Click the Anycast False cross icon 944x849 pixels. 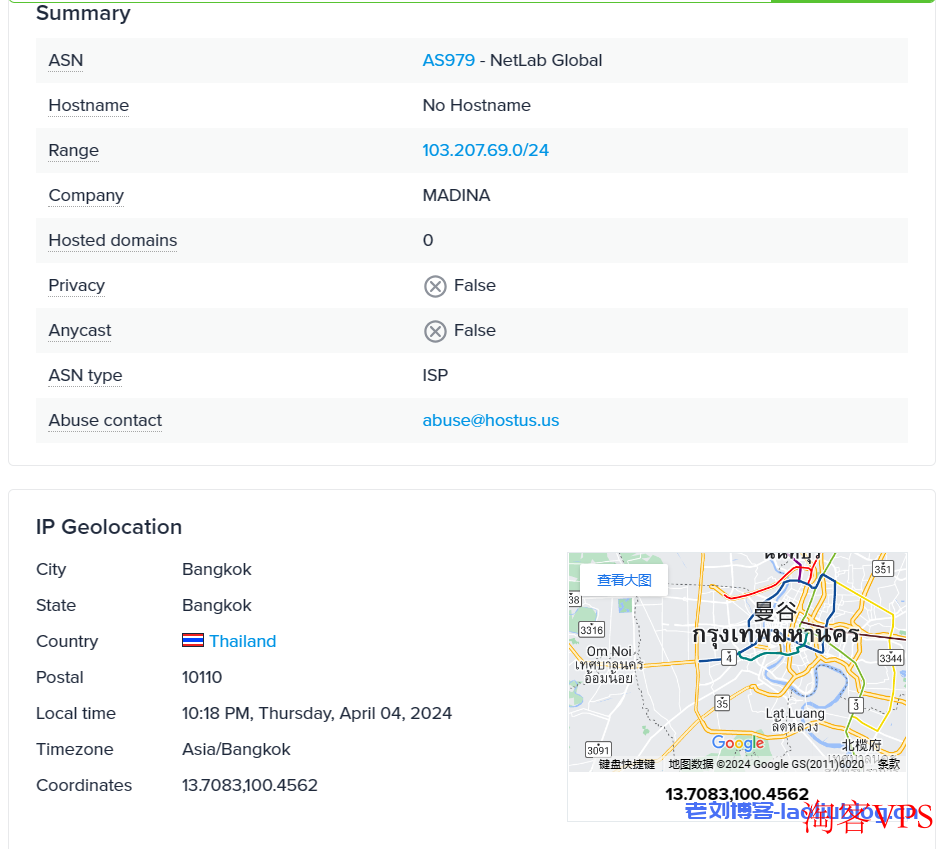coord(435,331)
